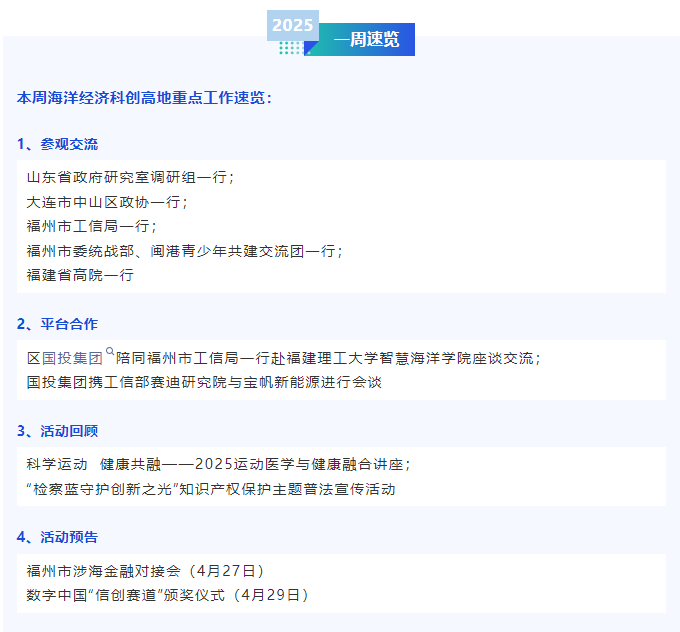Screen dimensions: 680x632
Task: Click the line 福州市工信局一行
Action: pyautogui.click(x=91, y=226)
